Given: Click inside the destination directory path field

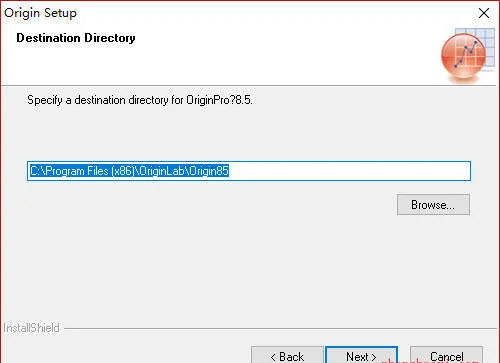Looking at the screenshot, I should (249, 171).
